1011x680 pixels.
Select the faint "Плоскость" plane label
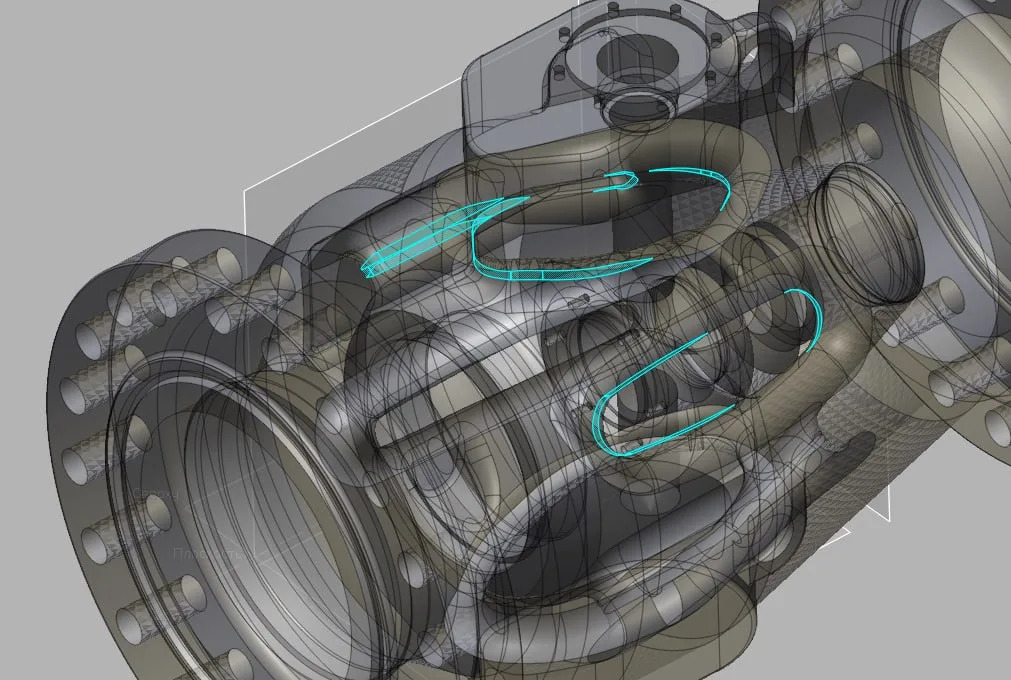(208, 554)
